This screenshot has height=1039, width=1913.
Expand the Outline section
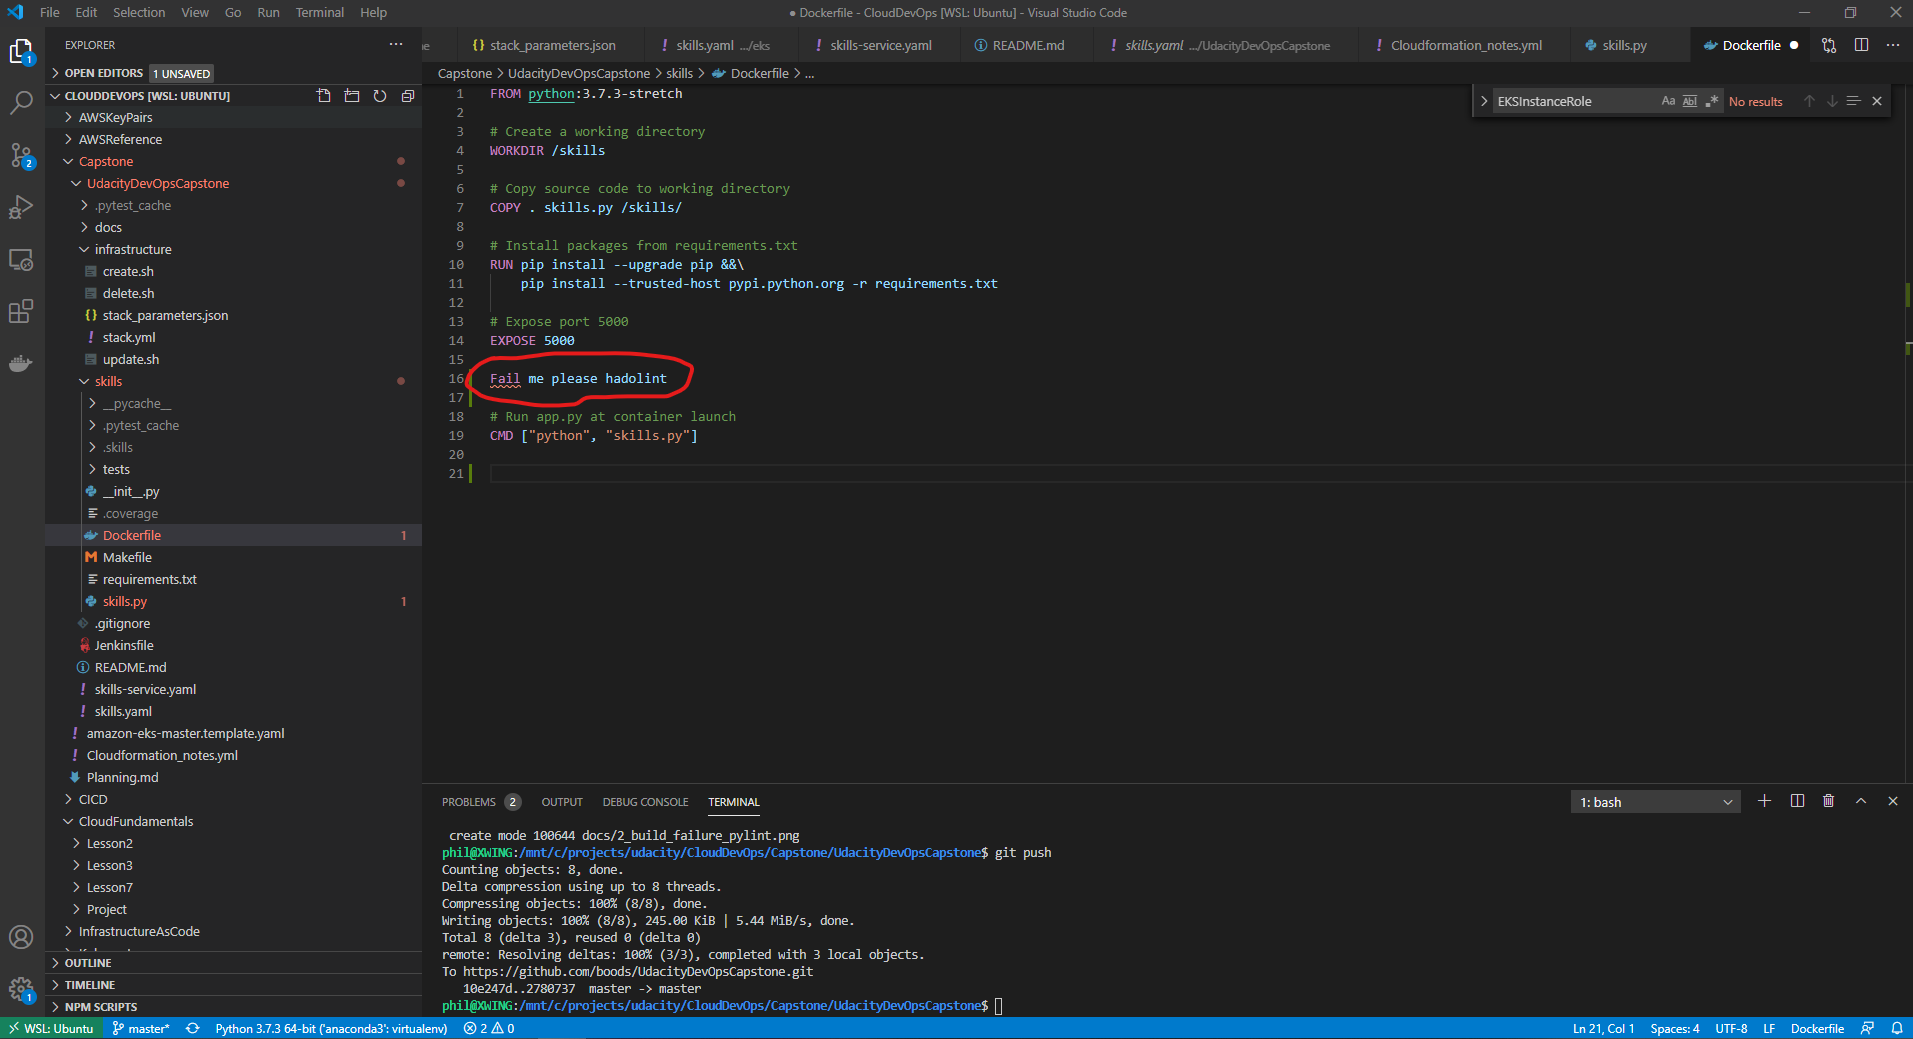point(233,963)
